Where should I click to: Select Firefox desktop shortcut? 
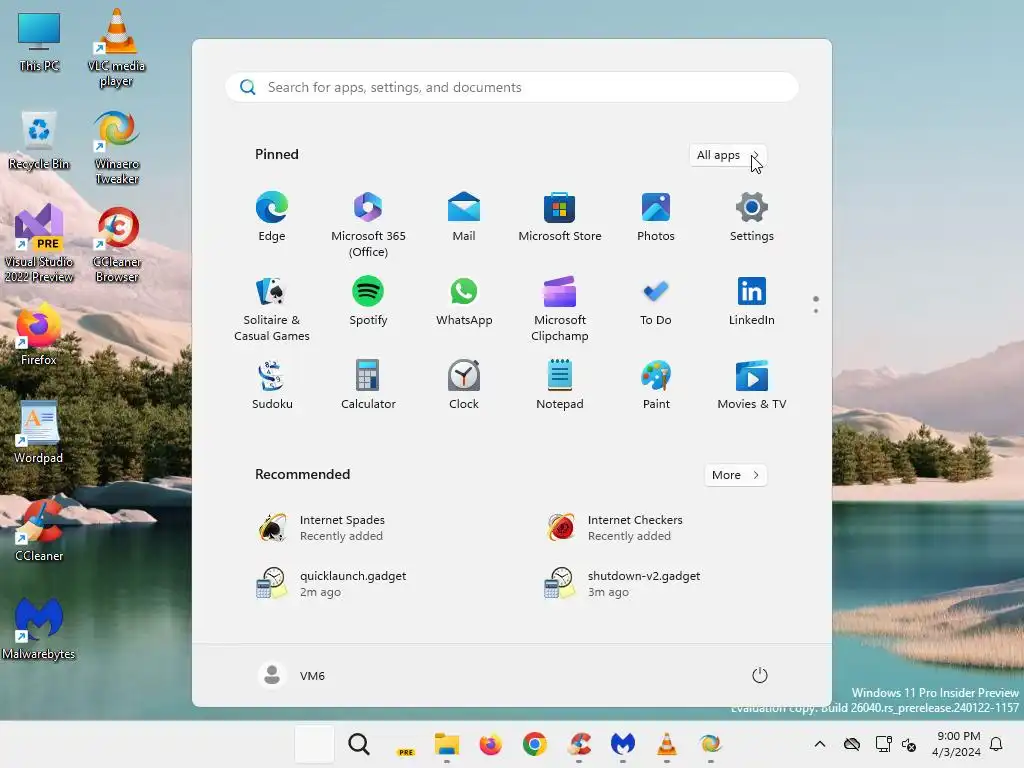39,333
